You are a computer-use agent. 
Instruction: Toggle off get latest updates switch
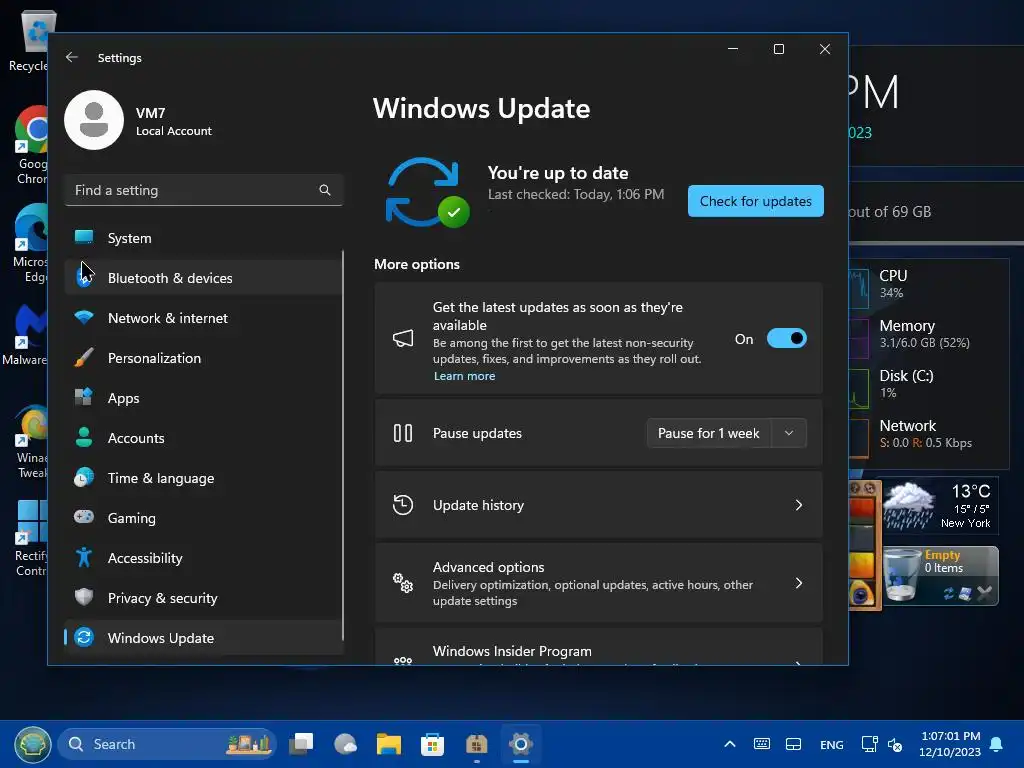tap(786, 338)
